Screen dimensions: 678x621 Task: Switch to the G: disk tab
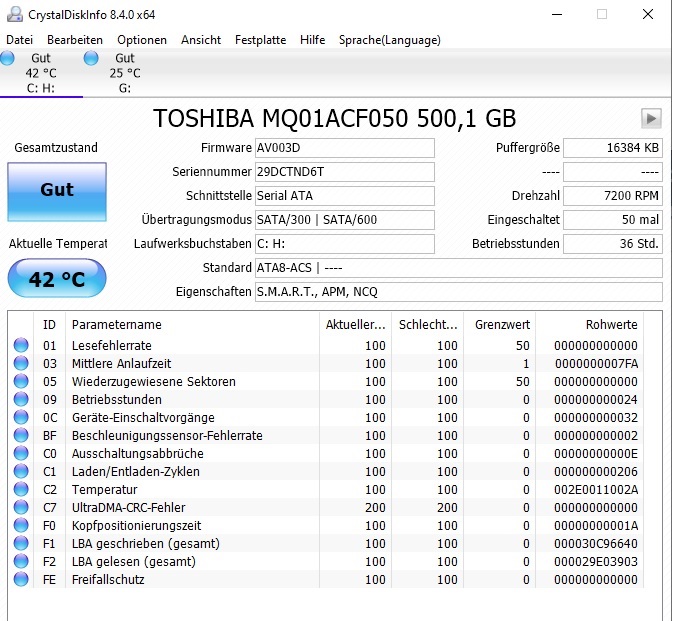point(125,73)
